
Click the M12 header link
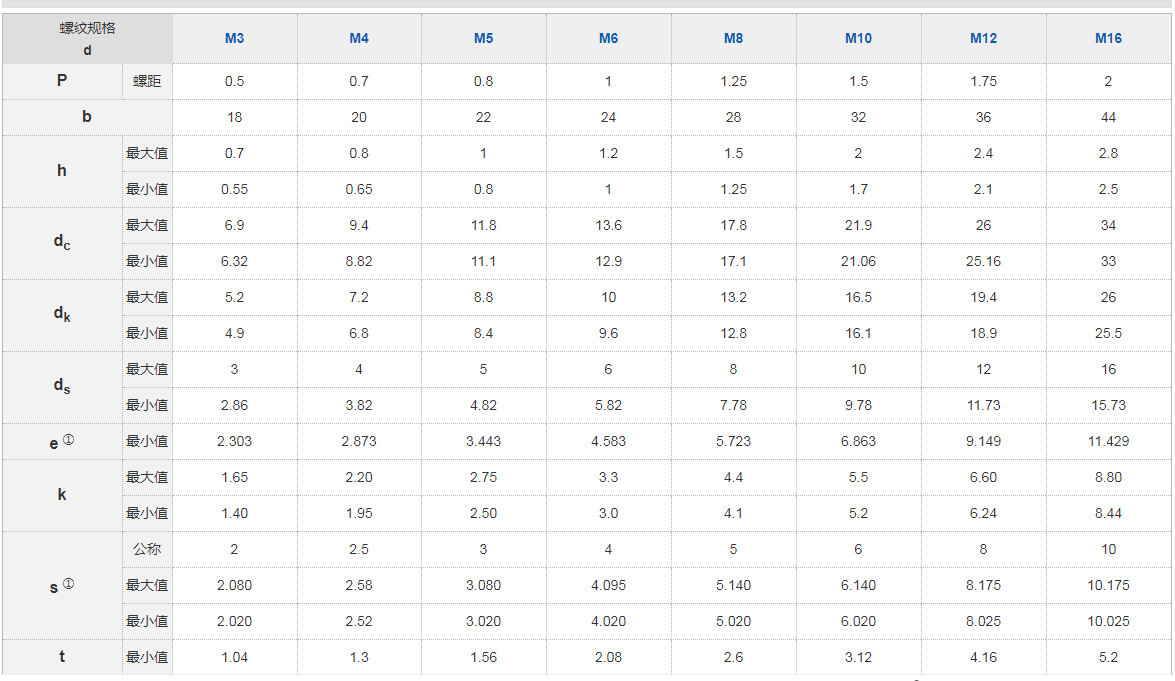tap(983, 38)
